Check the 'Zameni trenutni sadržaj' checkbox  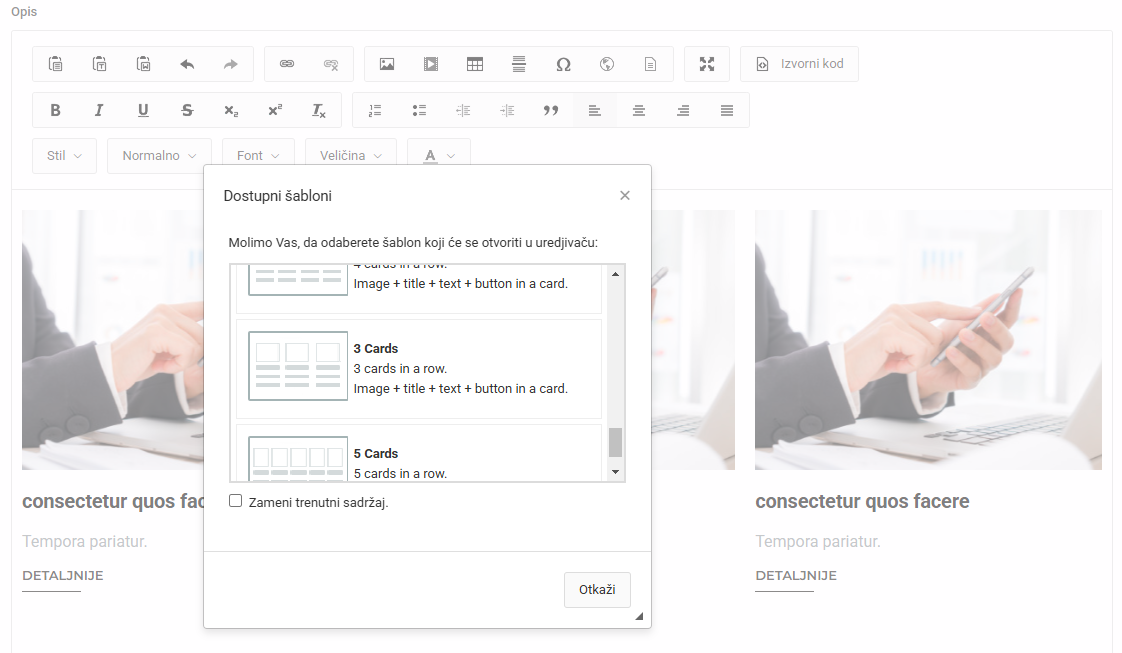click(x=236, y=501)
